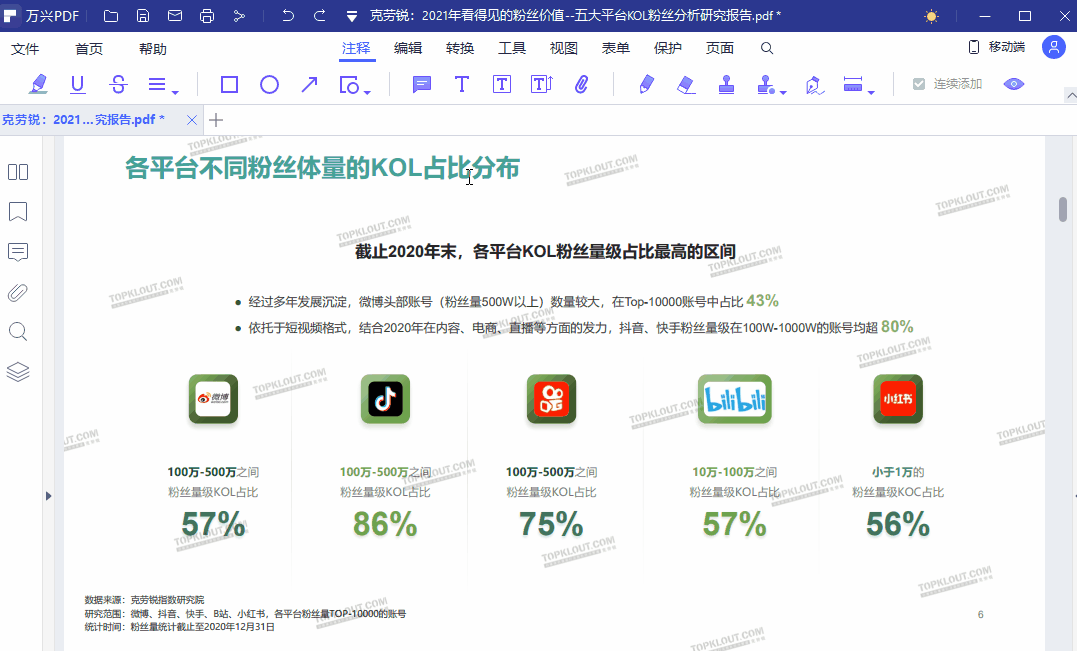Undo the last action
This screenshot has width=1077, height=651.
tap(288, 15)
